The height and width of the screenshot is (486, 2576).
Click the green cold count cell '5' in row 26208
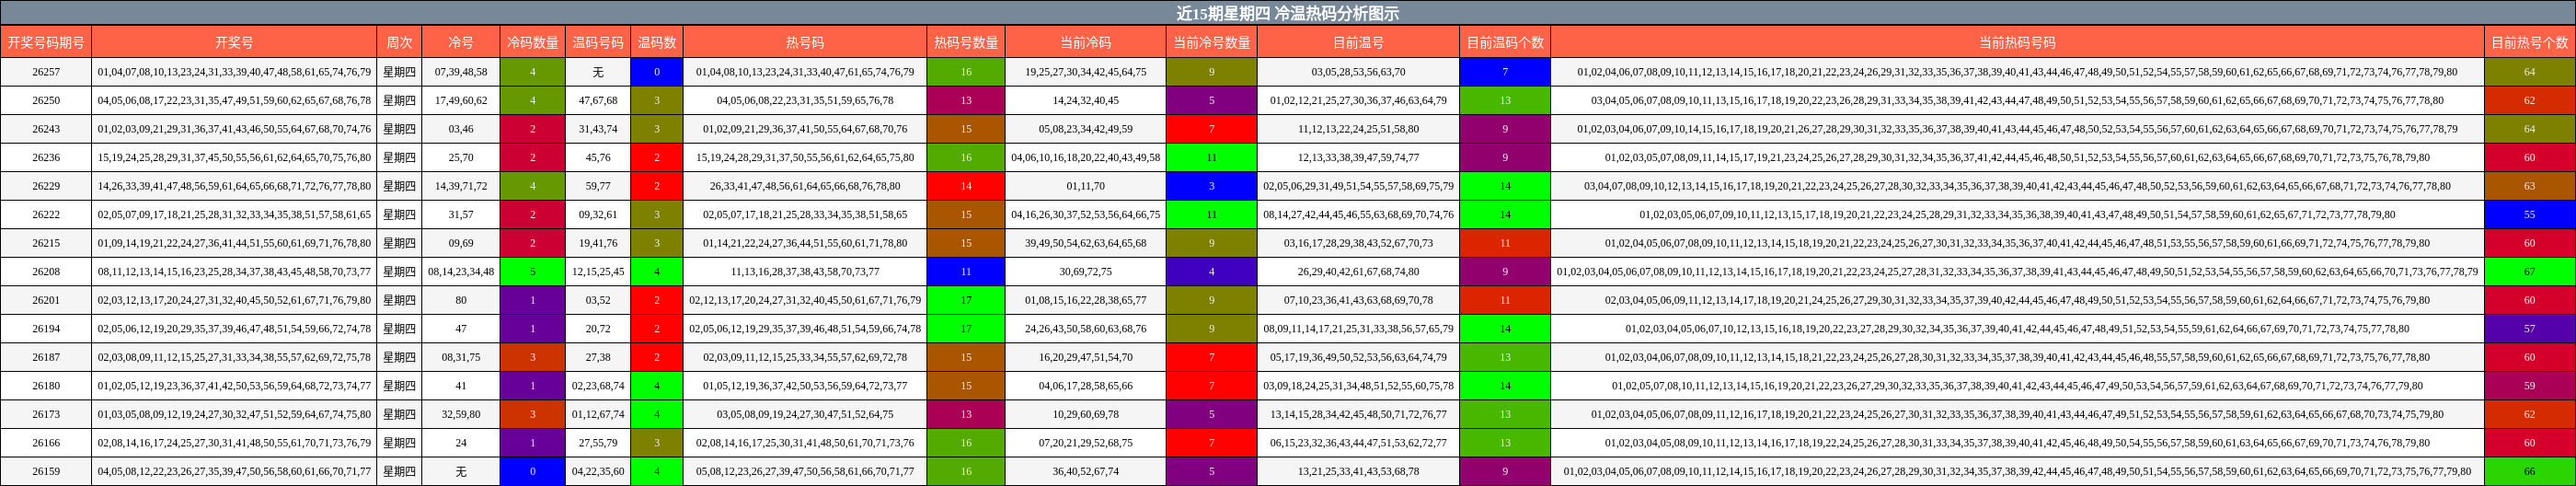tap(532, 271)
